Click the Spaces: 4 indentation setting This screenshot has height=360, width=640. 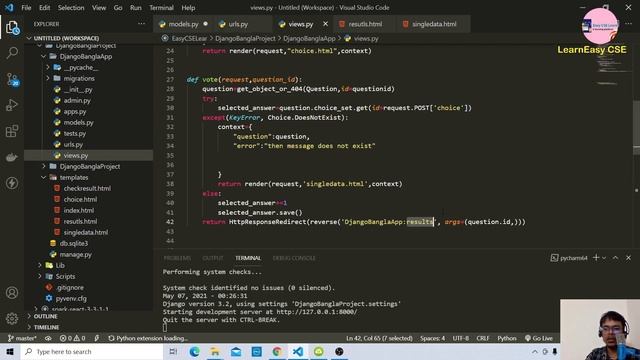pos(433,338)
